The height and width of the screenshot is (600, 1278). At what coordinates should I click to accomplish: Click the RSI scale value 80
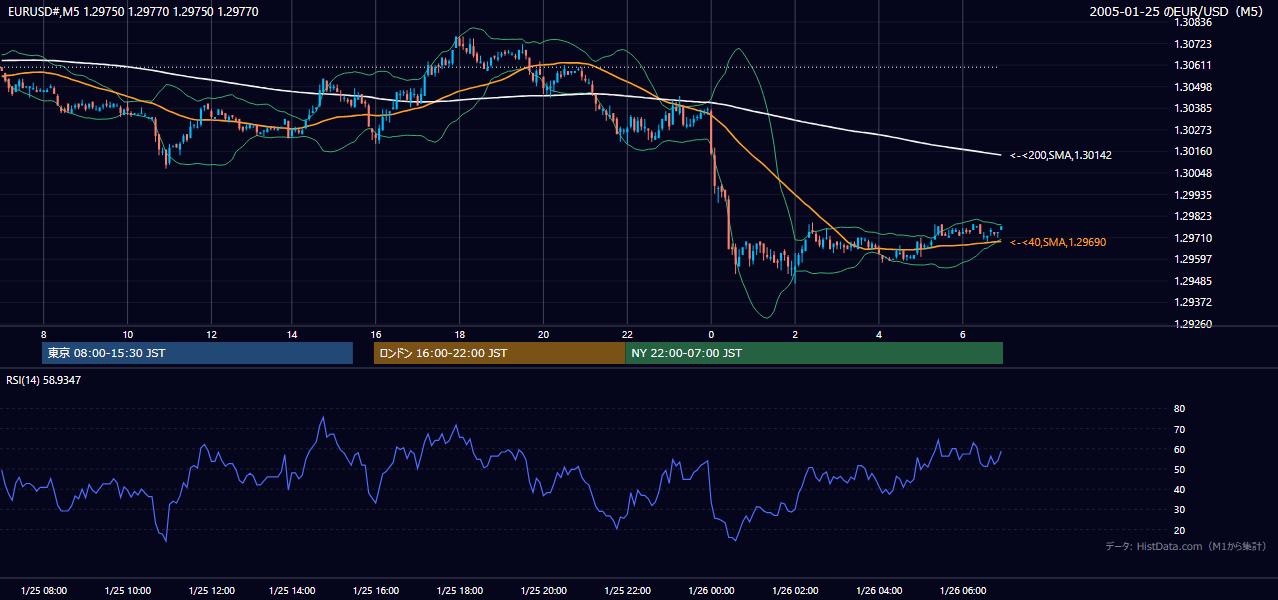point(1179,409)
